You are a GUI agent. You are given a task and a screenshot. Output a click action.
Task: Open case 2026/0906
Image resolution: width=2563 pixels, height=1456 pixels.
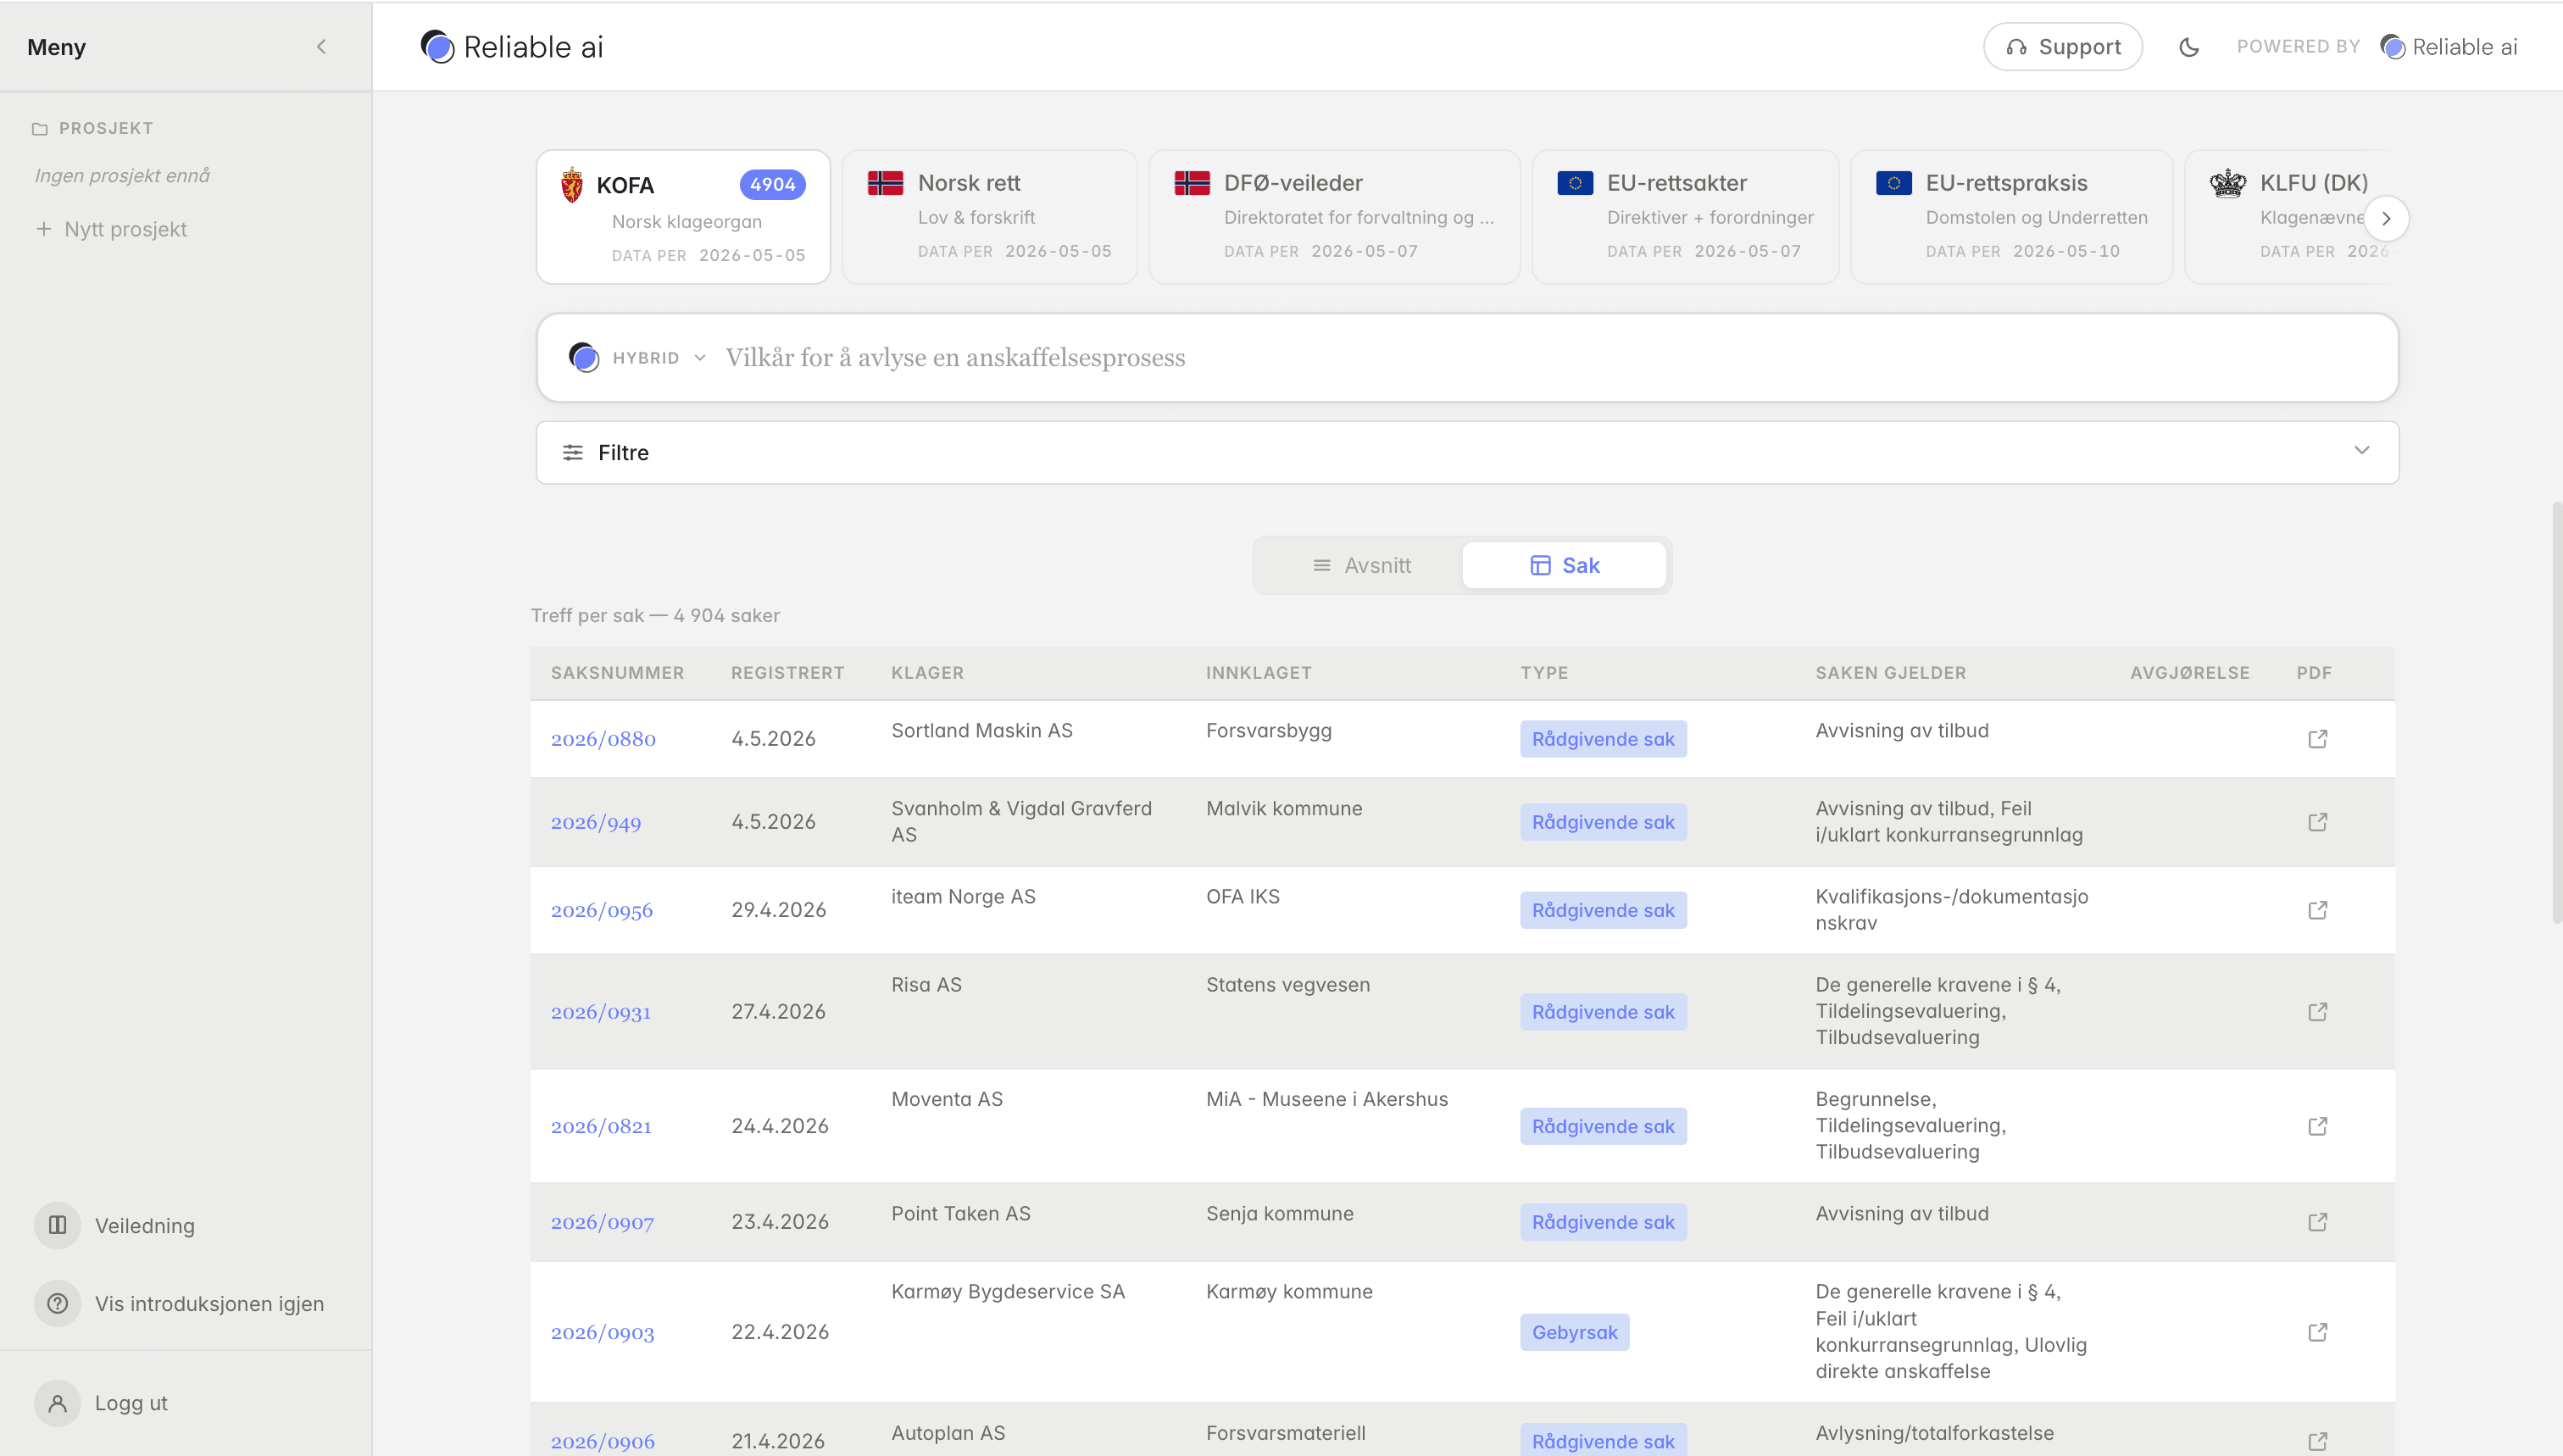602,1441
